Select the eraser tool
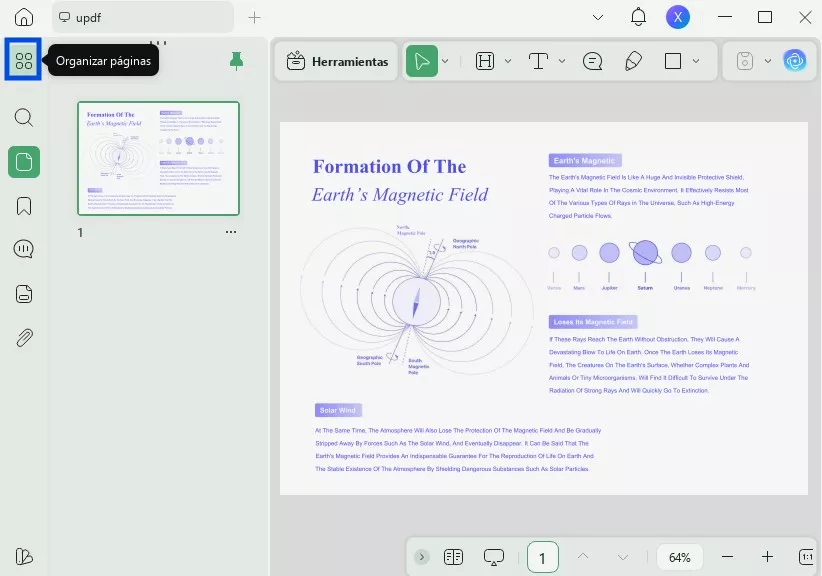This screenshot has width=822, height=576. [633, 61]
